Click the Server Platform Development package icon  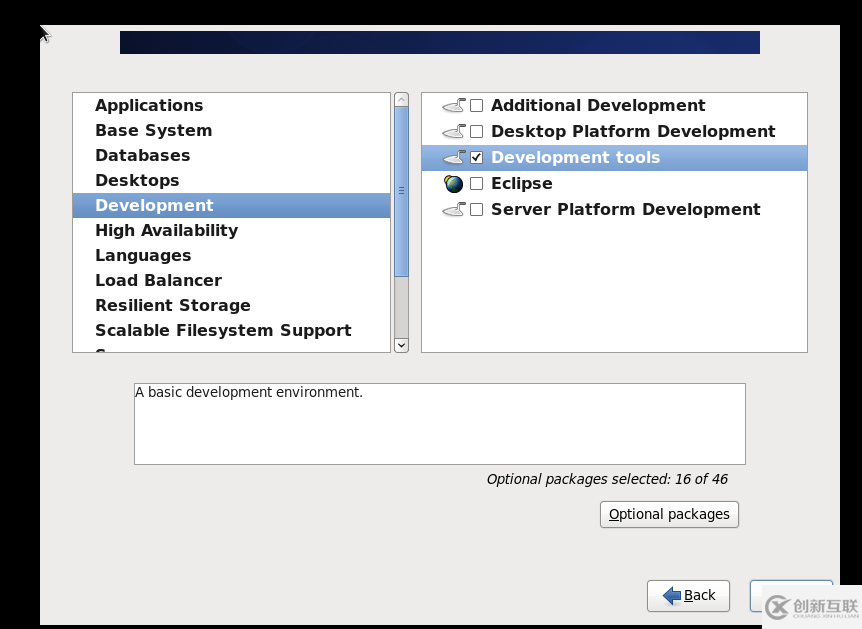pyautogui.click(x=454, y=209)
